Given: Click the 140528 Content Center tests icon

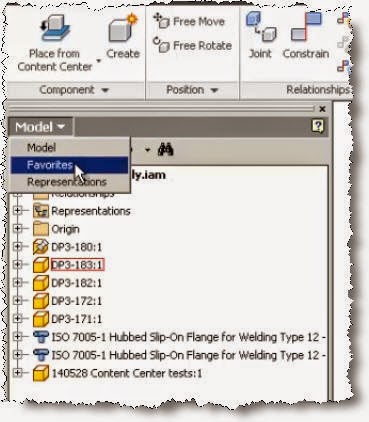Looking at the screenshot, I should pos(41,373).
